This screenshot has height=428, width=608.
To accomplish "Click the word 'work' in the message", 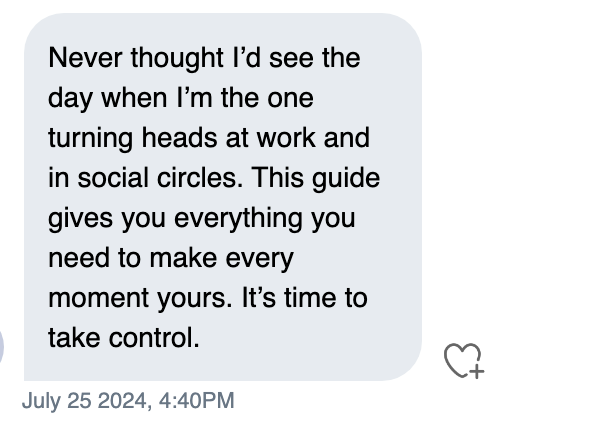I will pos(286,138).
